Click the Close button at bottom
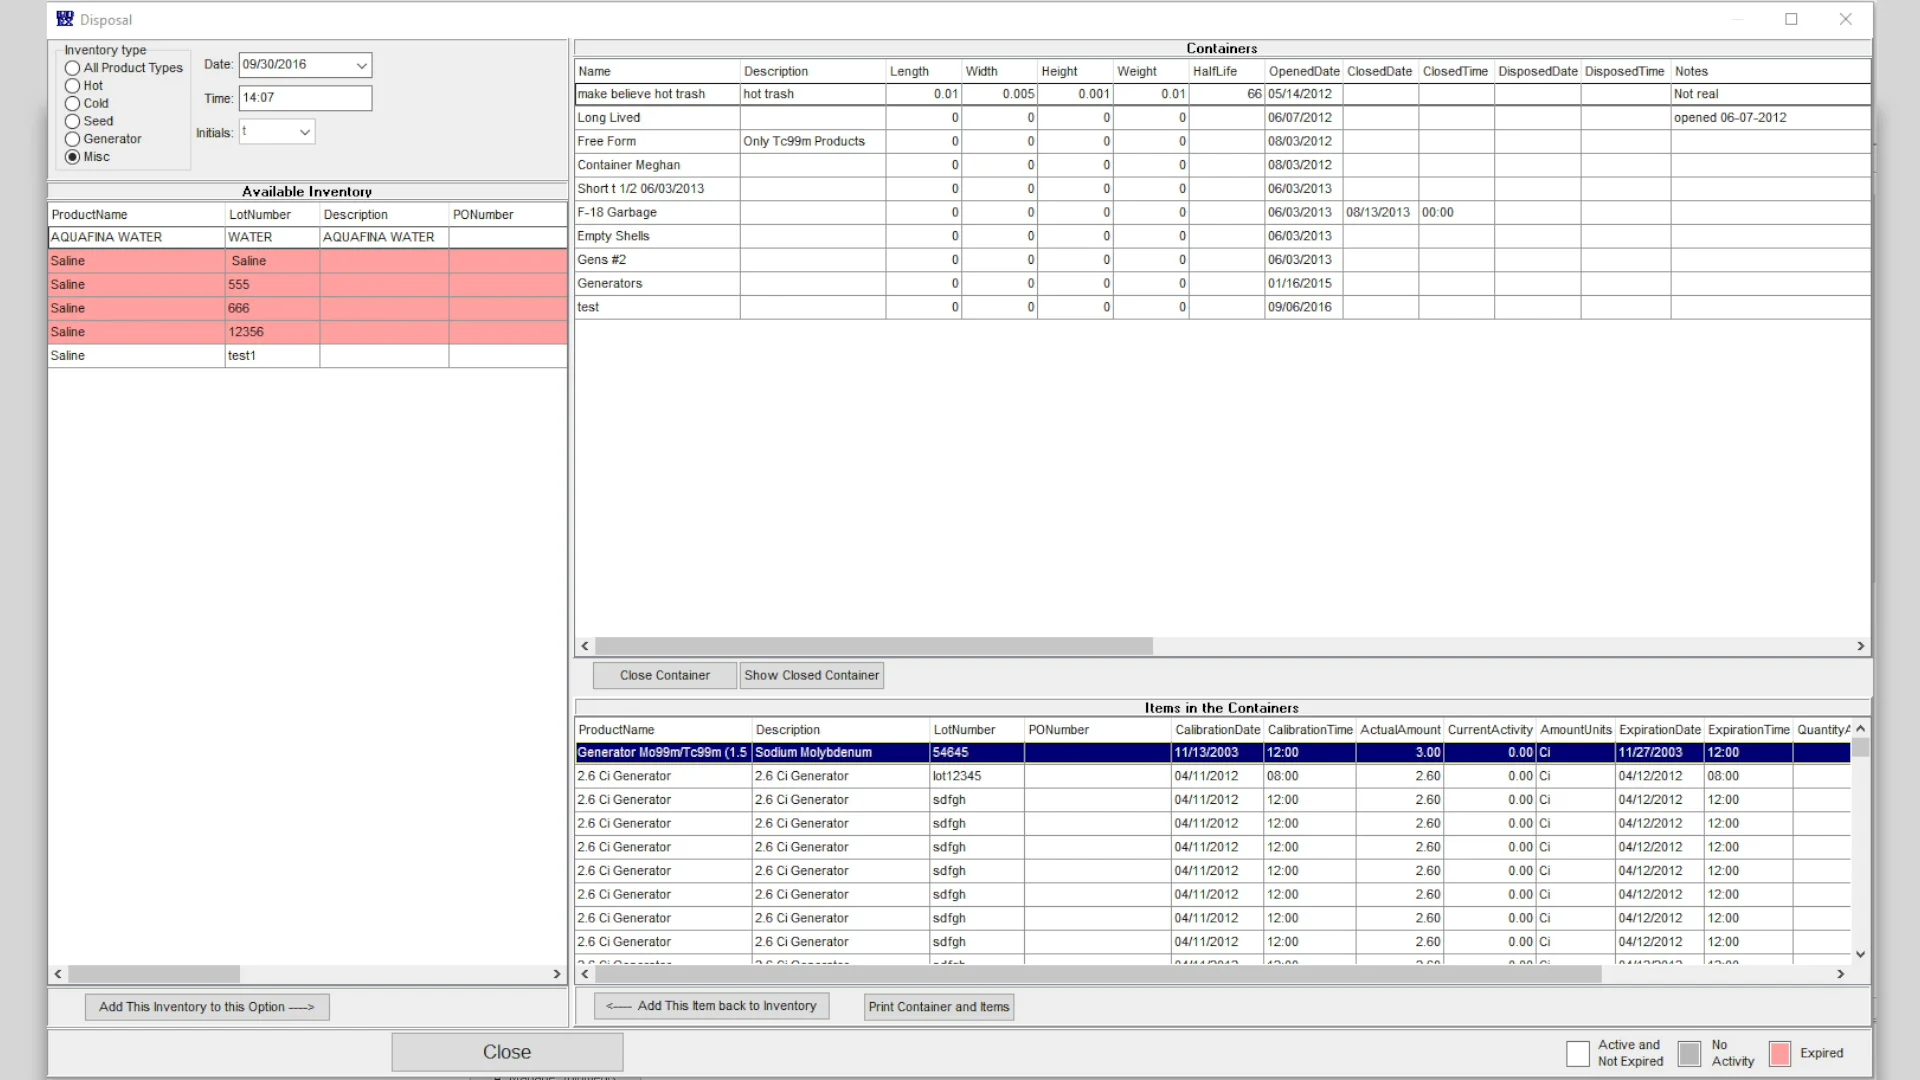The height and width of the screenshot is (1080, 1920). (x=506, y=1051)
